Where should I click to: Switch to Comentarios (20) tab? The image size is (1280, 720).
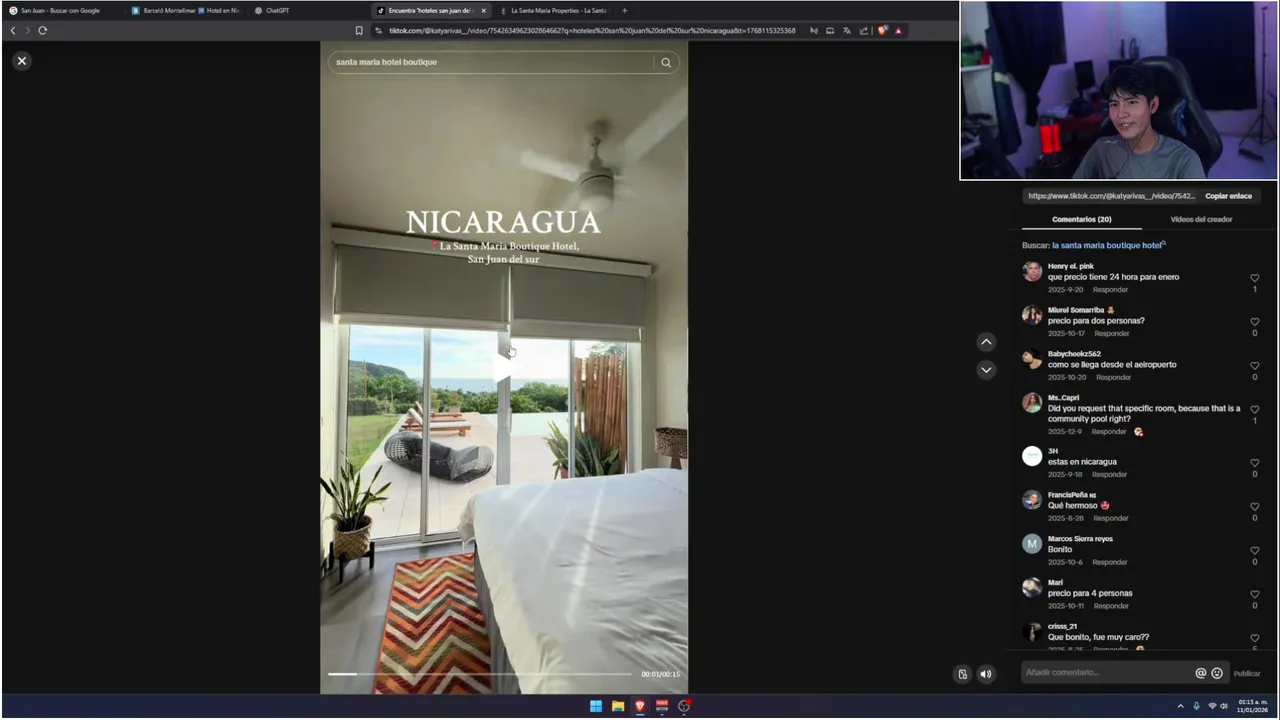(x=1081, y=219)
